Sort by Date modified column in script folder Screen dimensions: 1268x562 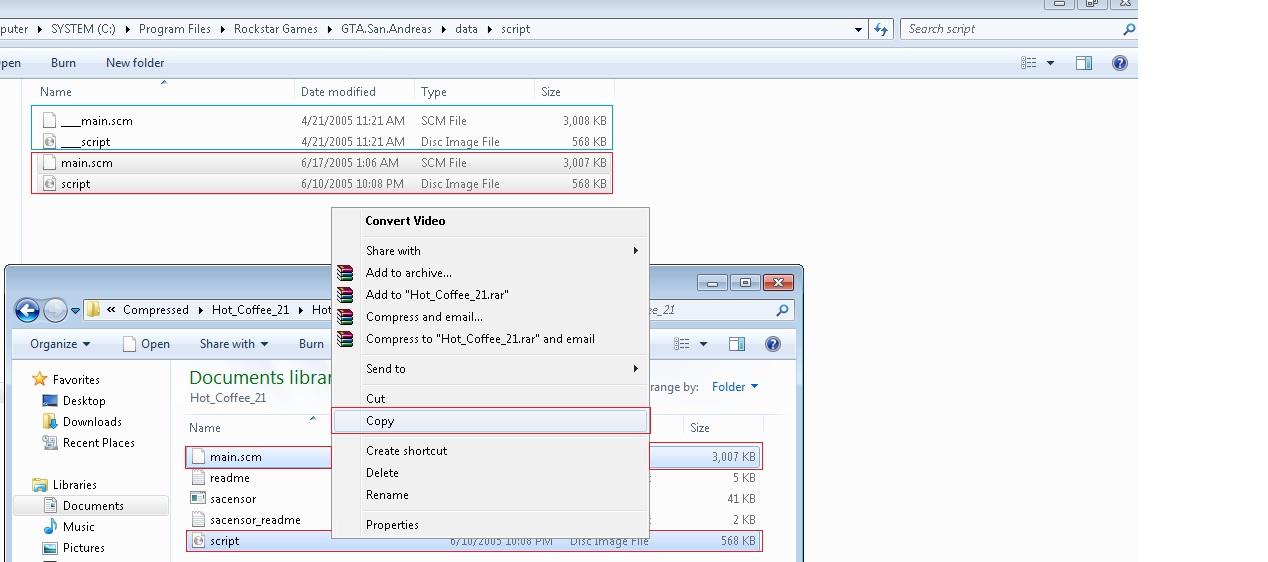(338, 92)
